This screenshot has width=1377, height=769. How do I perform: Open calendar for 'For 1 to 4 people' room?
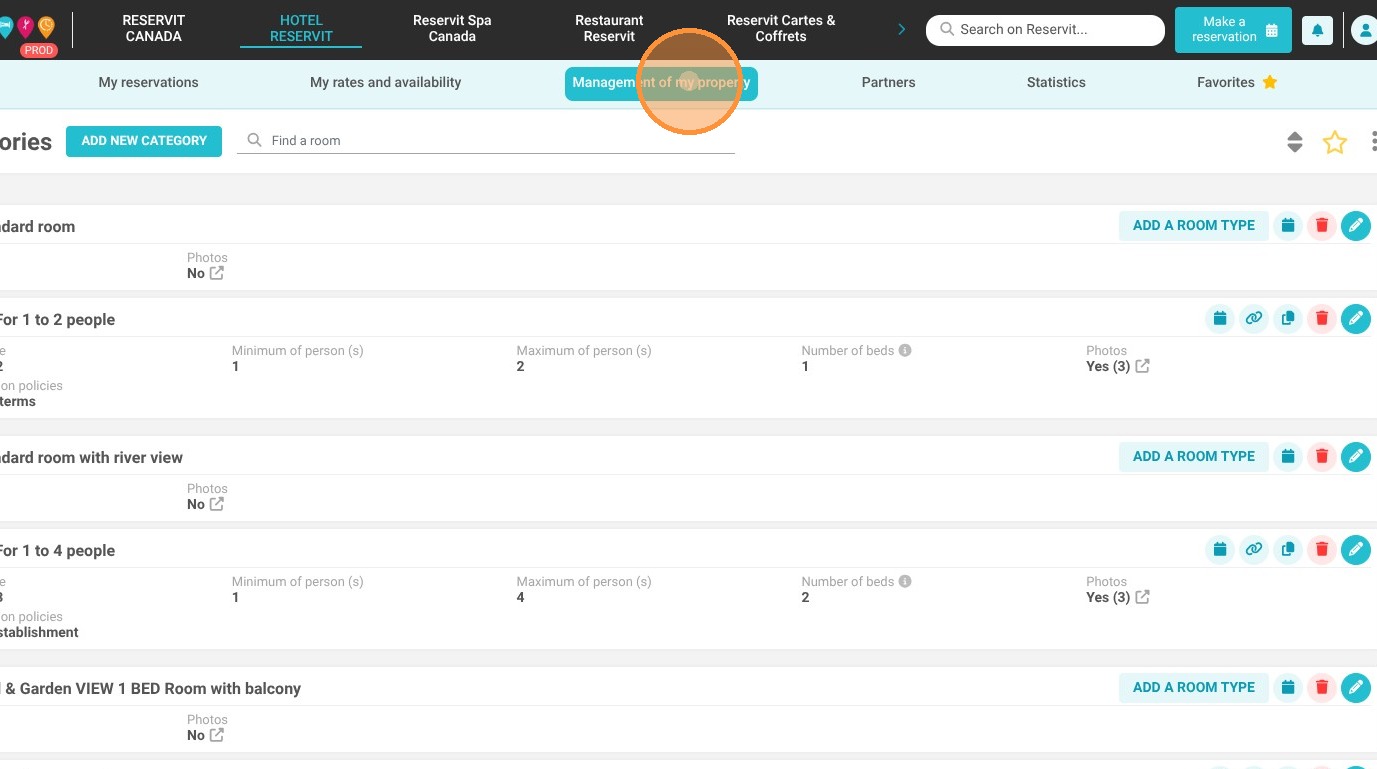[1220, 550]
